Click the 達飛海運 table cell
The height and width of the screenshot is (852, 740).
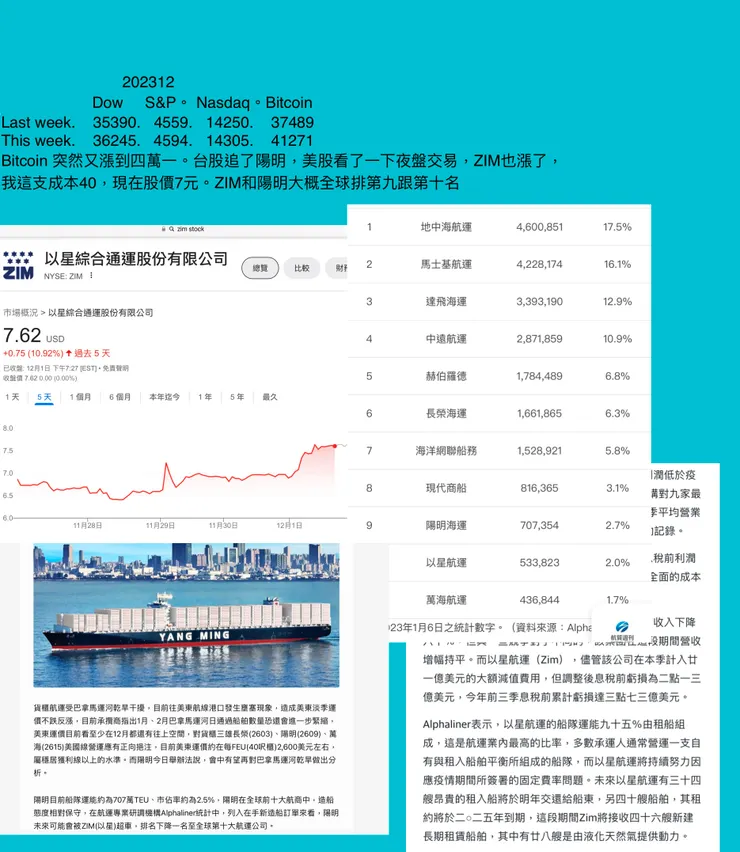(446, 302)
